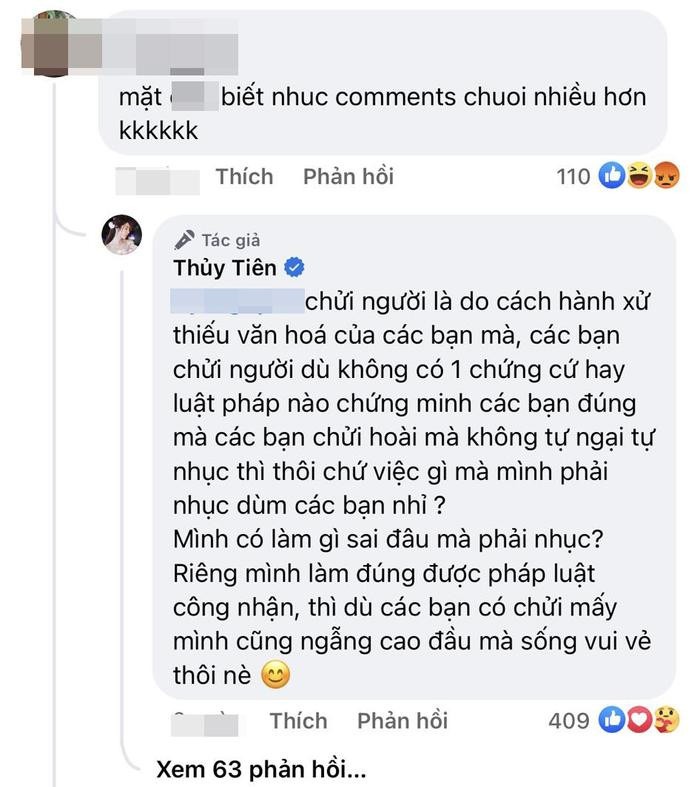This screenshot has width=700, height=787.
Task: Open reaction list showing 409 reactions
Action: 571,720
